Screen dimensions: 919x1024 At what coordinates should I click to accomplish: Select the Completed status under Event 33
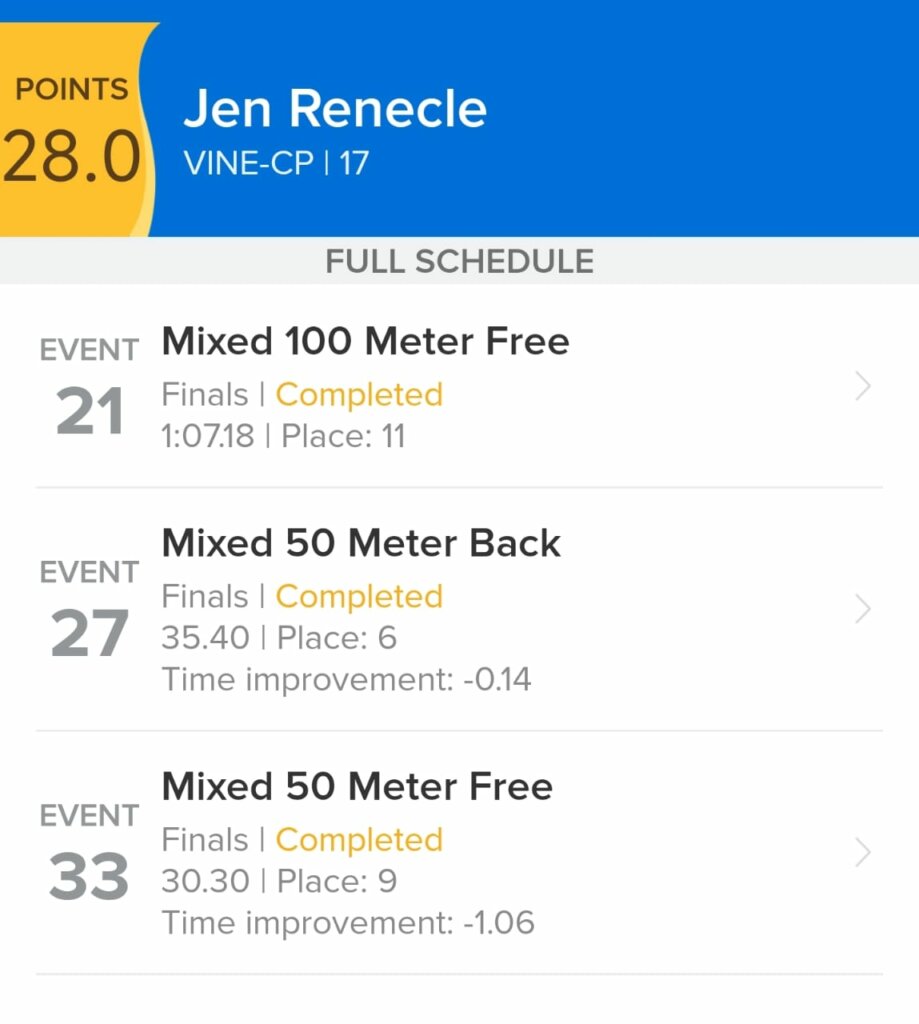[359, 840]
